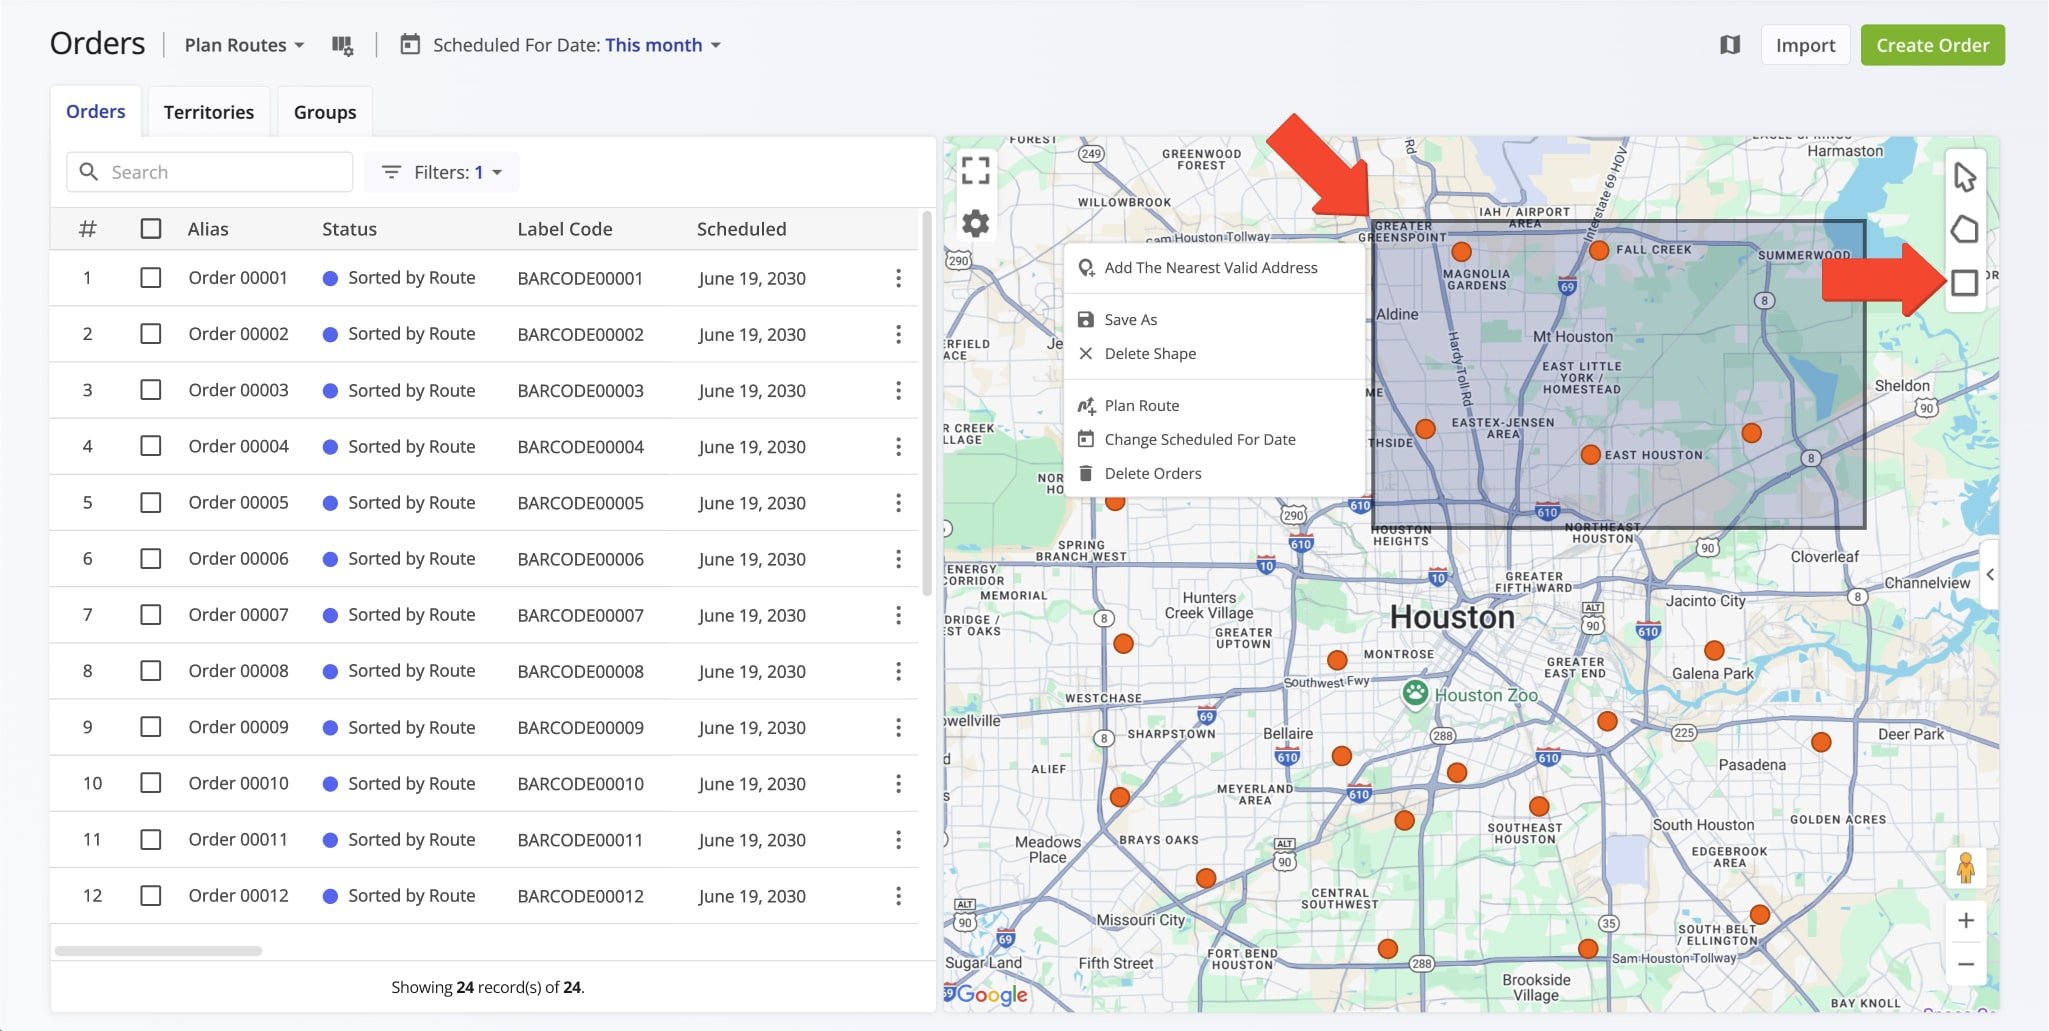
Task: Check the box for Order 00011
Action: tap(151, 839)
